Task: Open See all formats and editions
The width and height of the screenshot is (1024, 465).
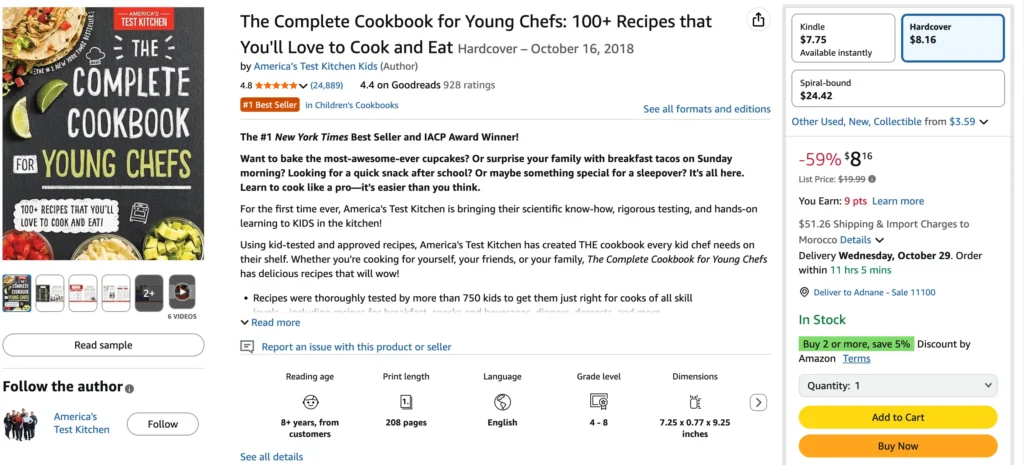Action: (x=706, y=109)
